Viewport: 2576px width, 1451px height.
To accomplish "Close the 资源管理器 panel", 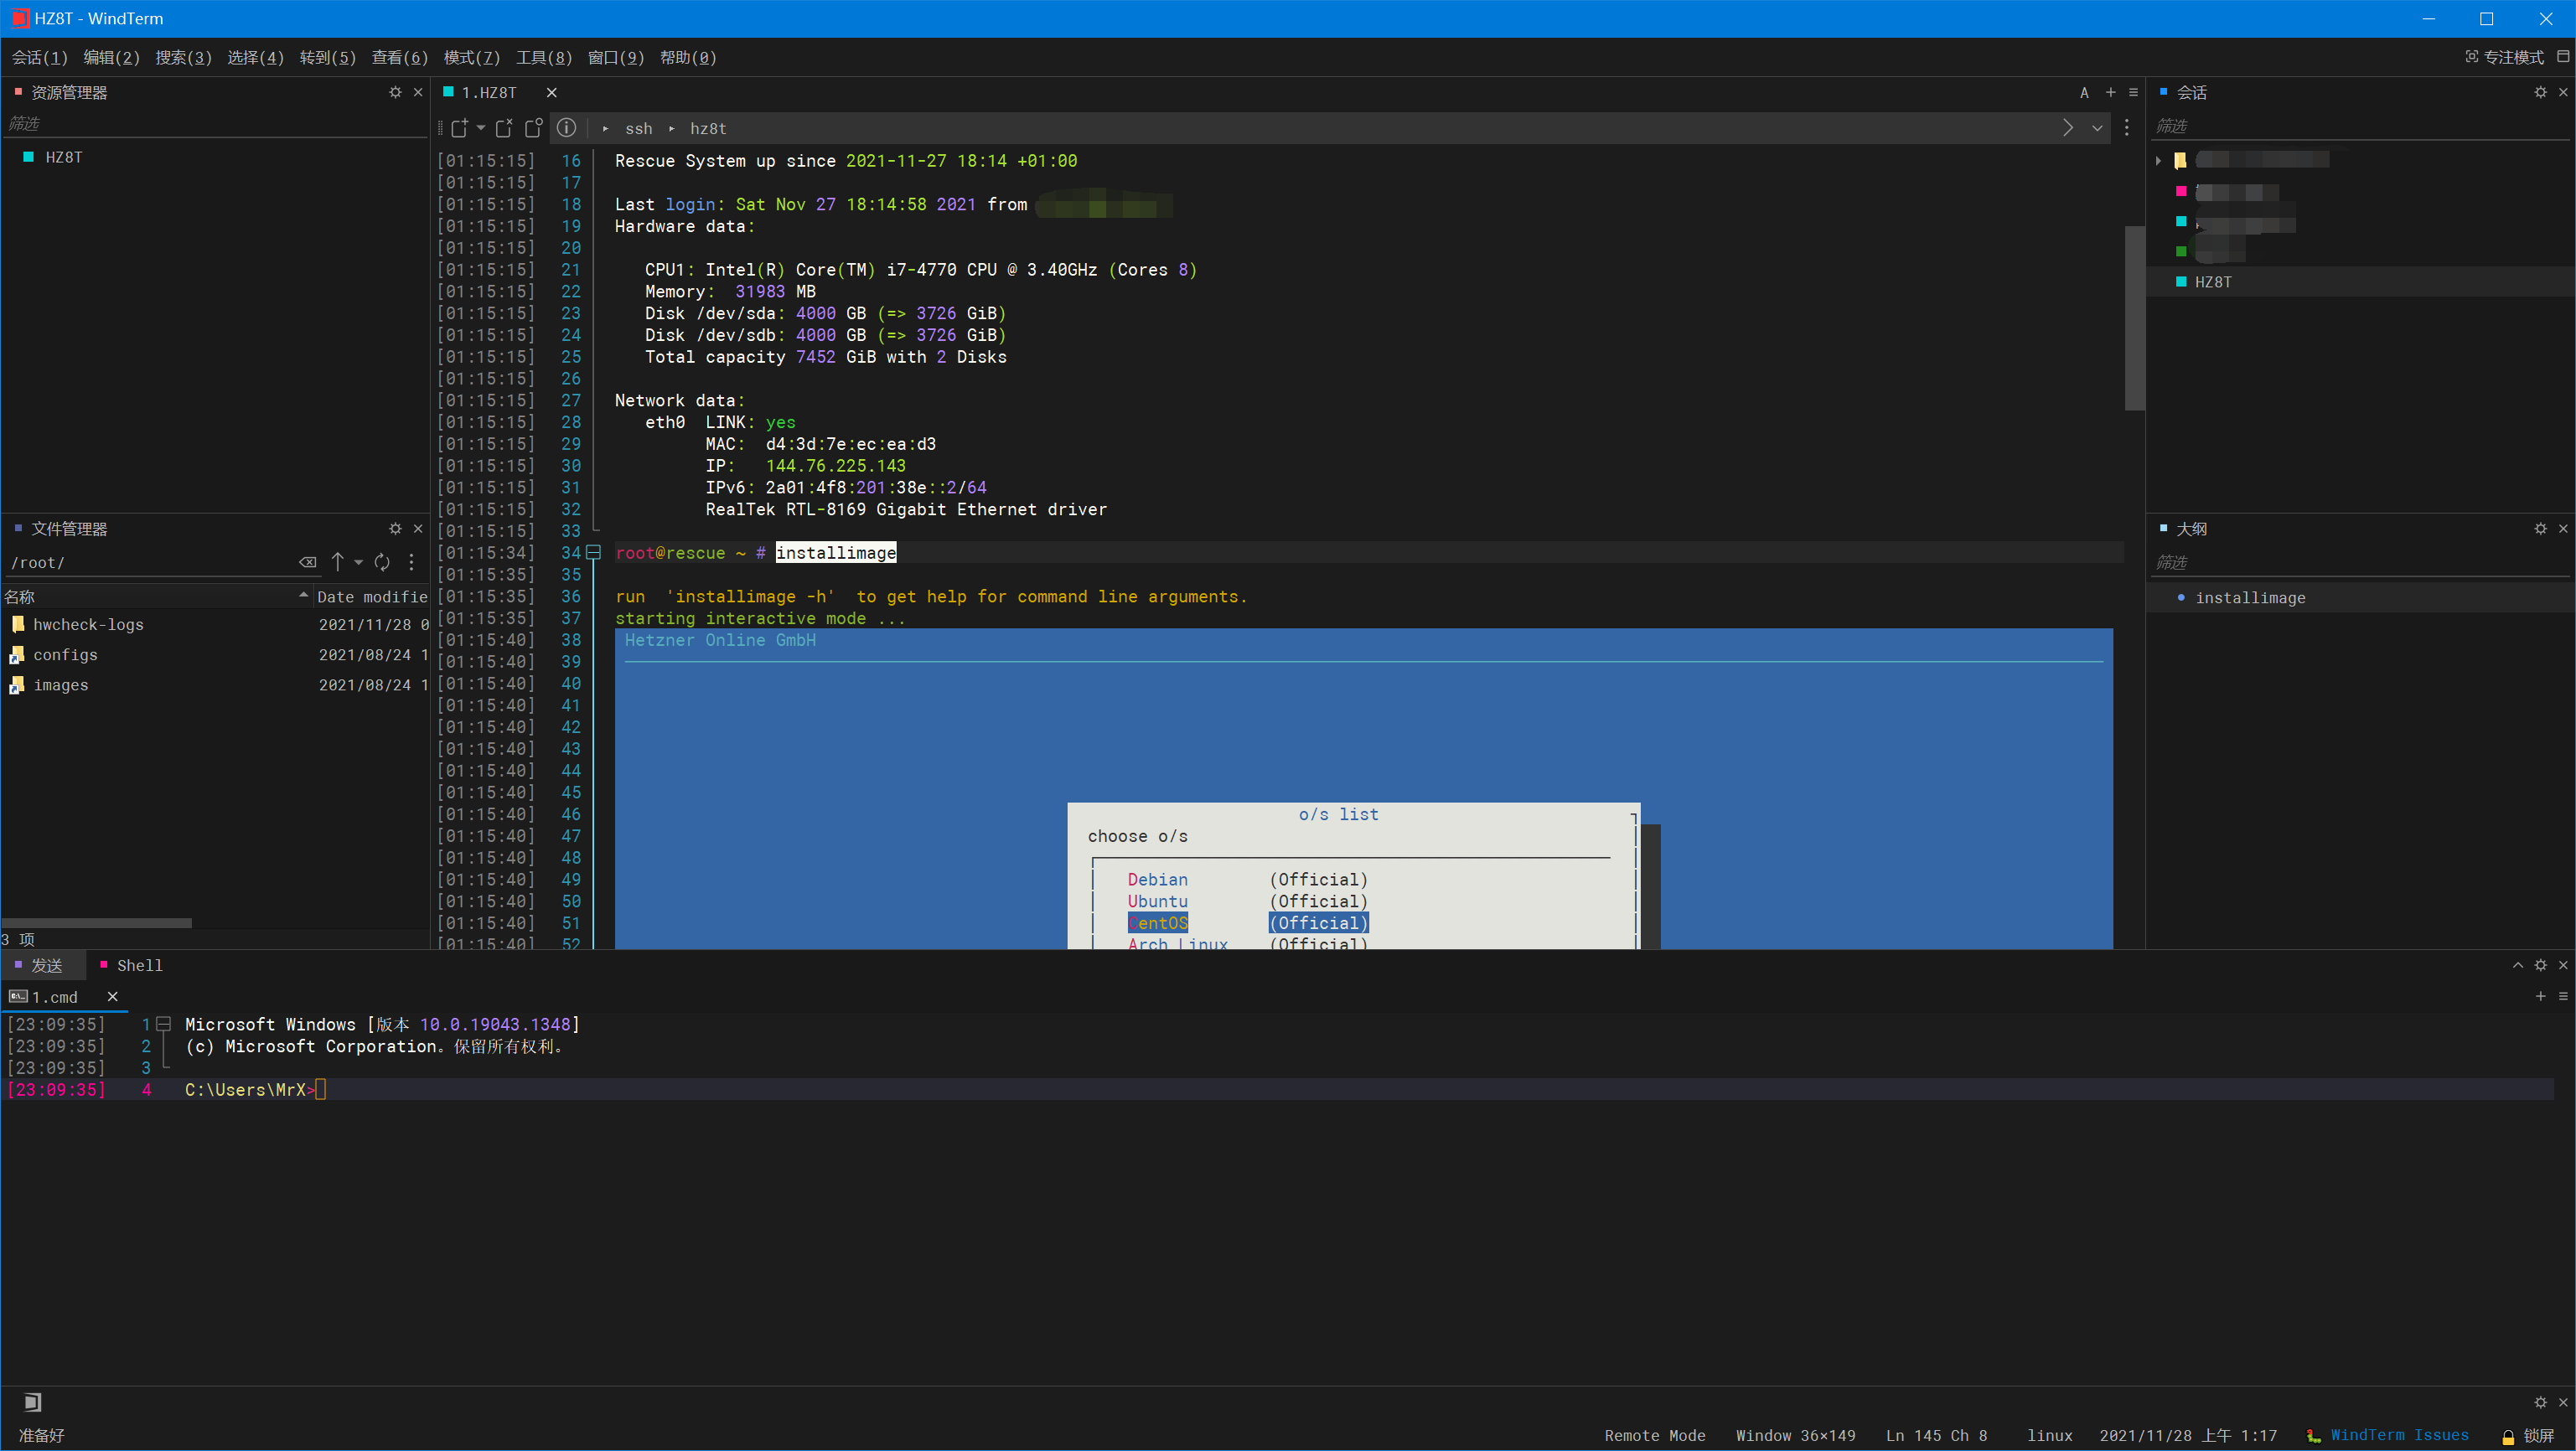I will tap(418, 92).
